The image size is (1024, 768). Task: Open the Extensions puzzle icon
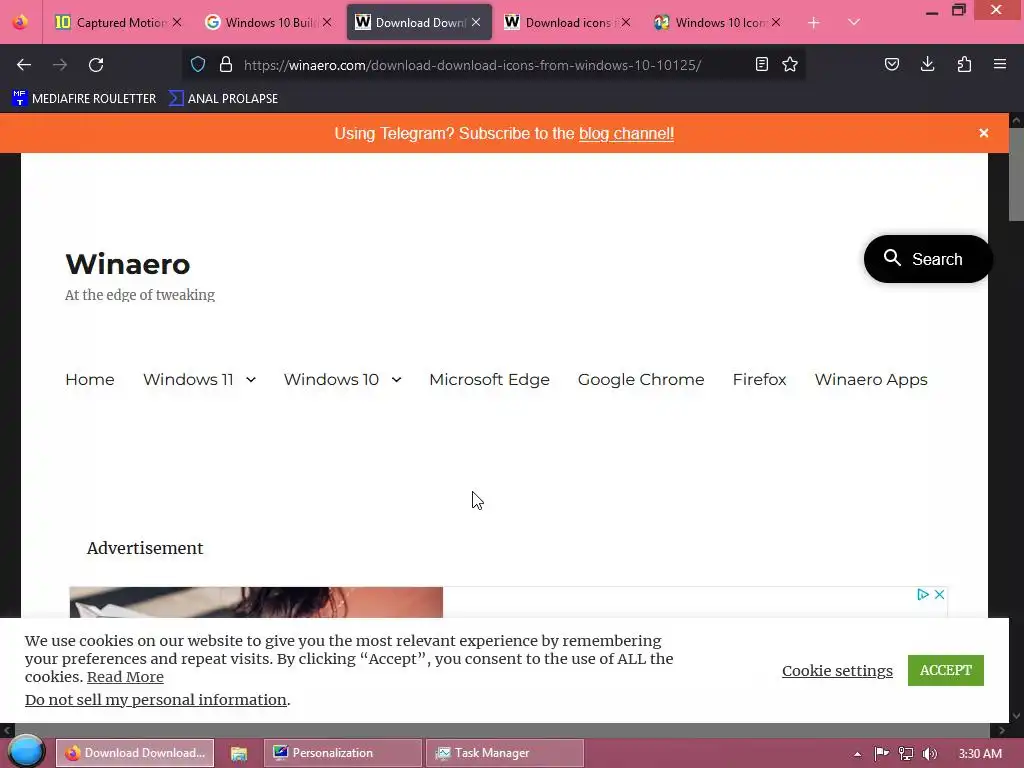click(x=964, y=64)
